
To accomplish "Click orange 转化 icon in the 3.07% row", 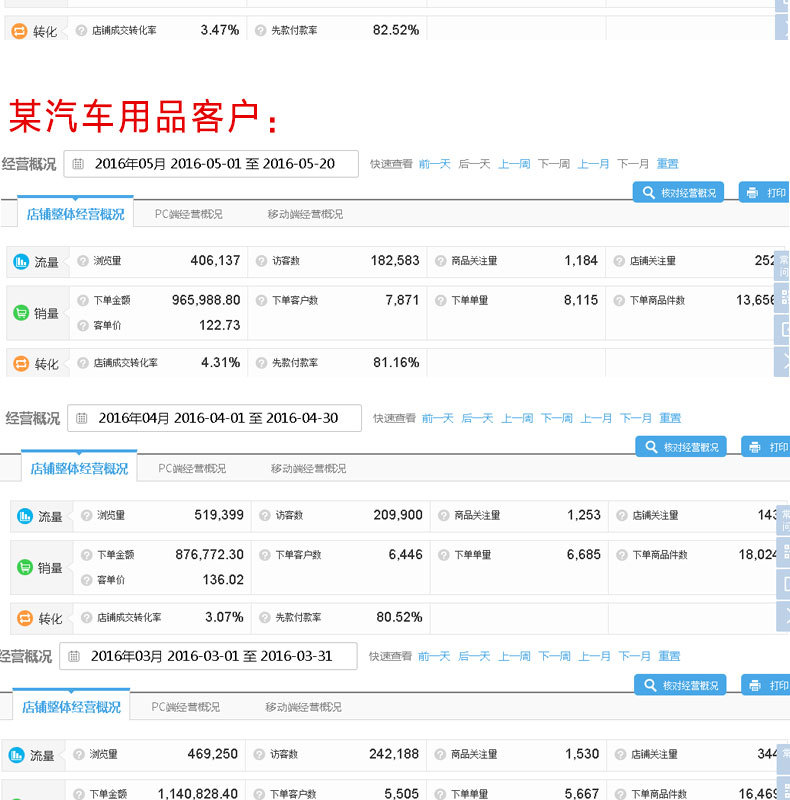I will pyautogui.click(x=24, y=618).
